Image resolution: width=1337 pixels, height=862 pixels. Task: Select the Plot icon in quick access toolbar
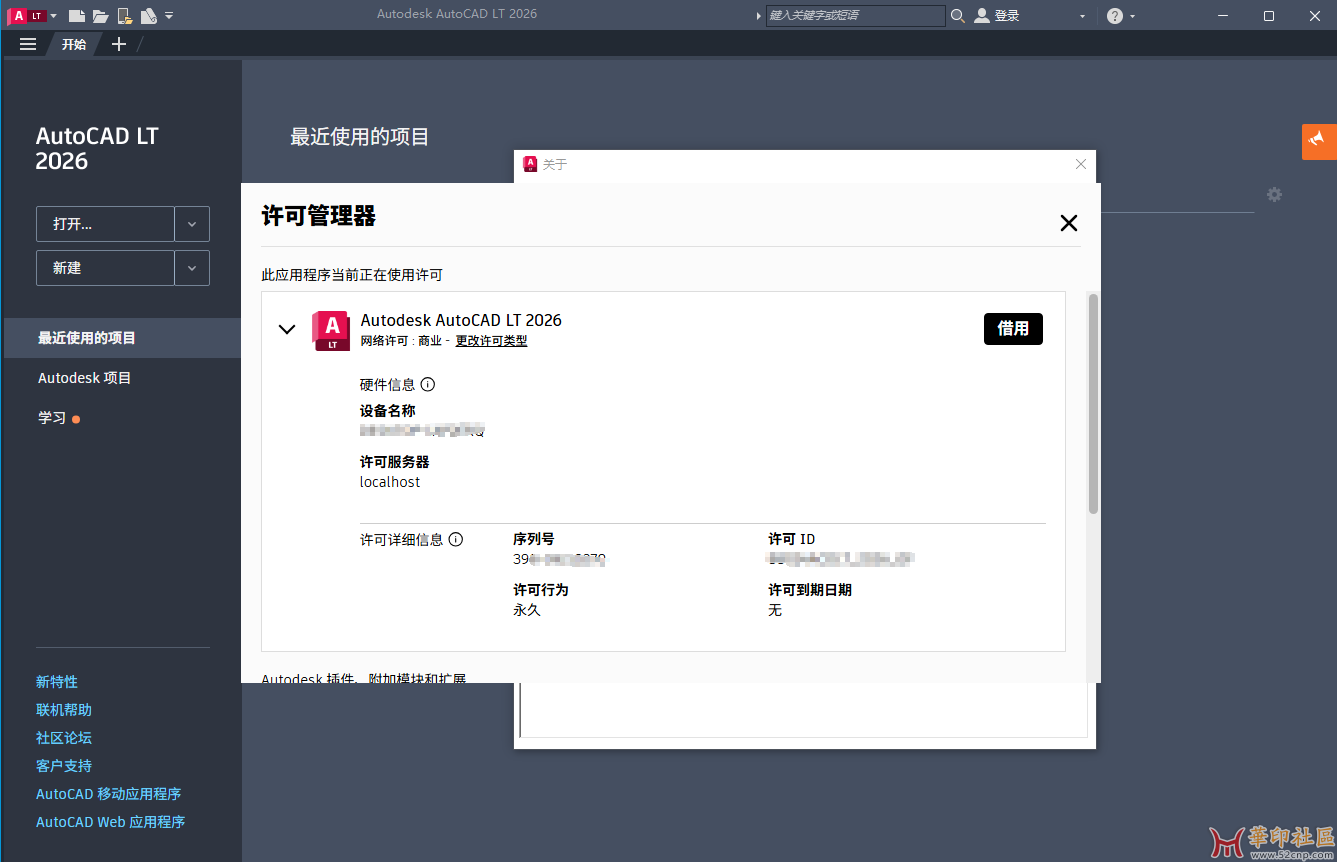pos(148,15)
